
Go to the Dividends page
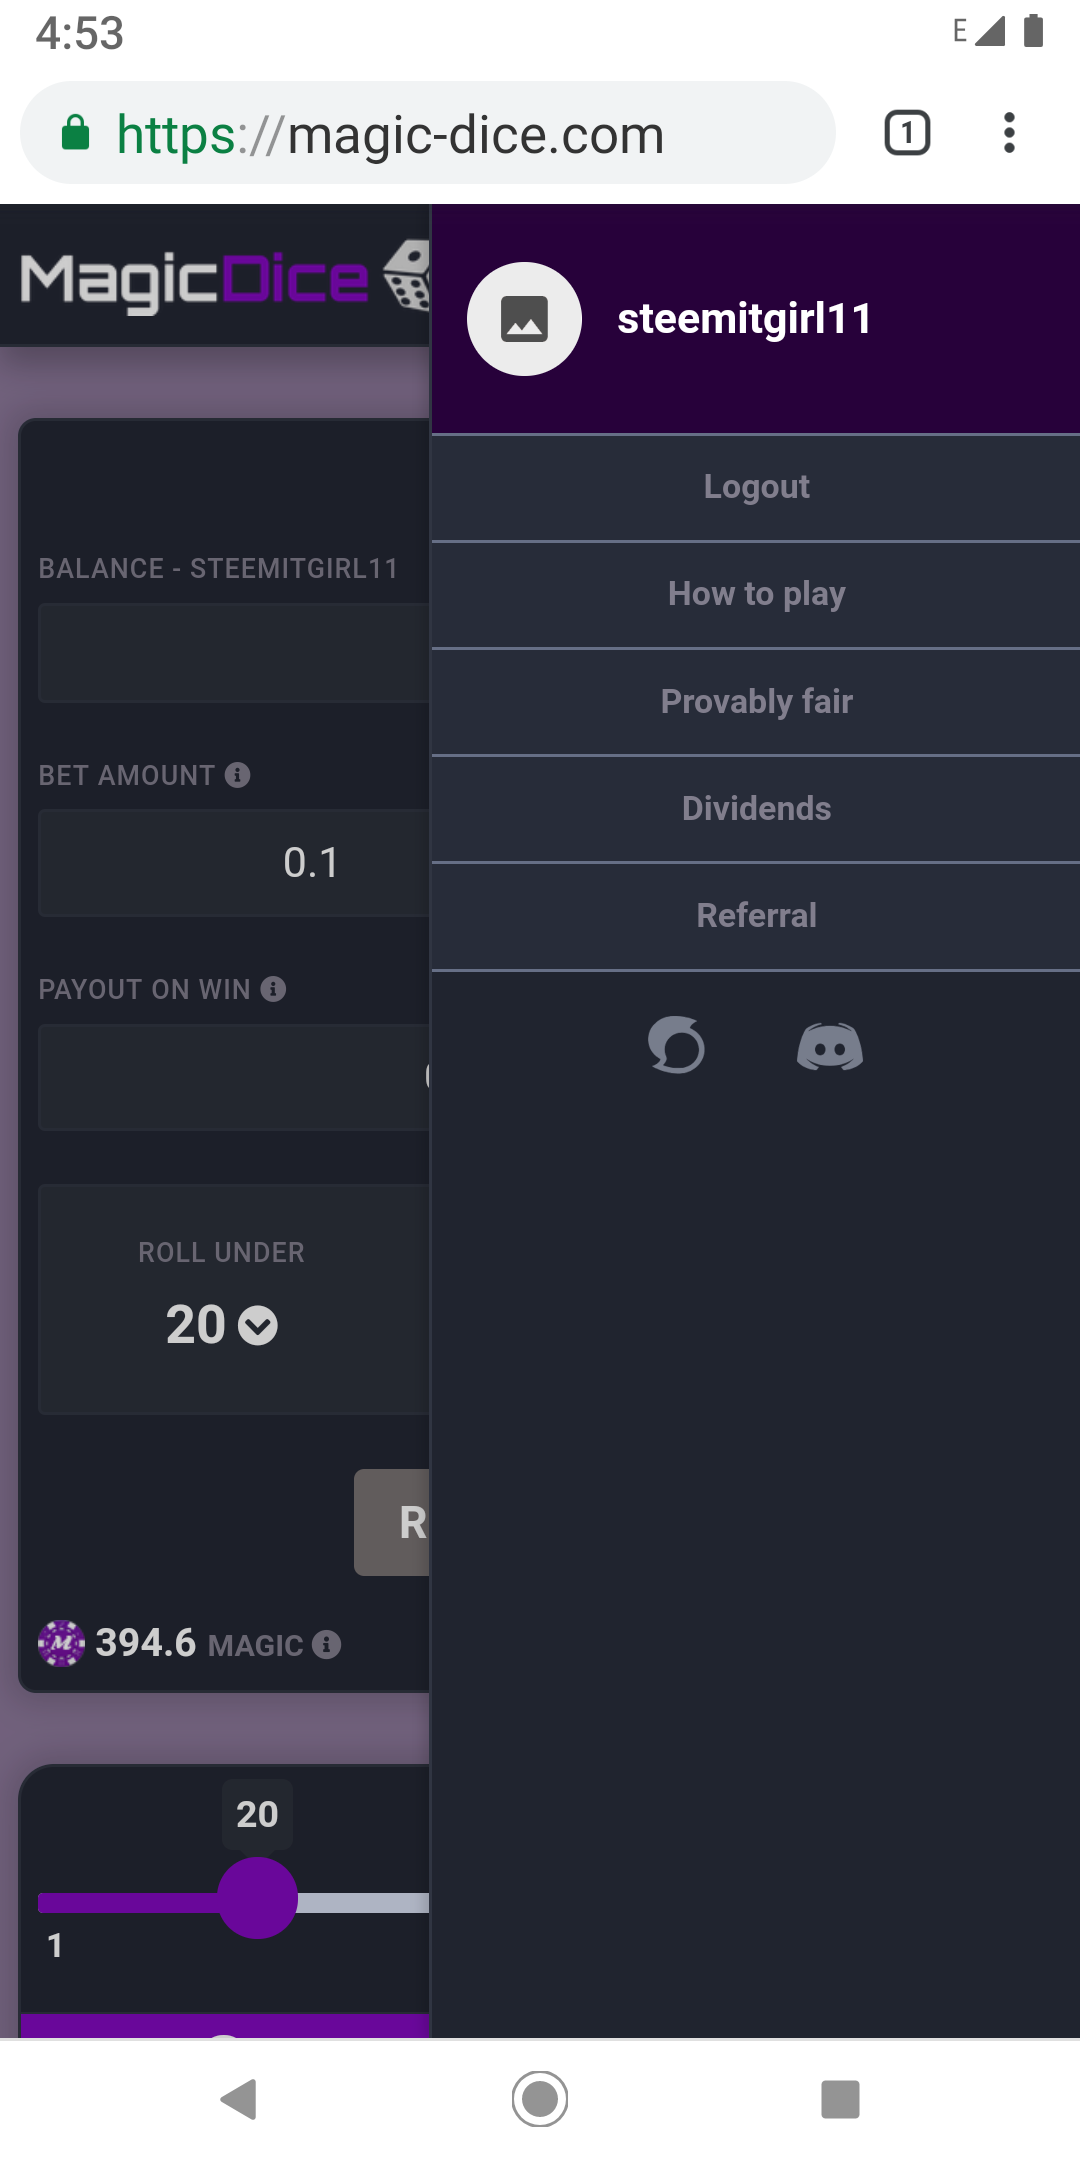pyautogui.click(x=756, y=809)
